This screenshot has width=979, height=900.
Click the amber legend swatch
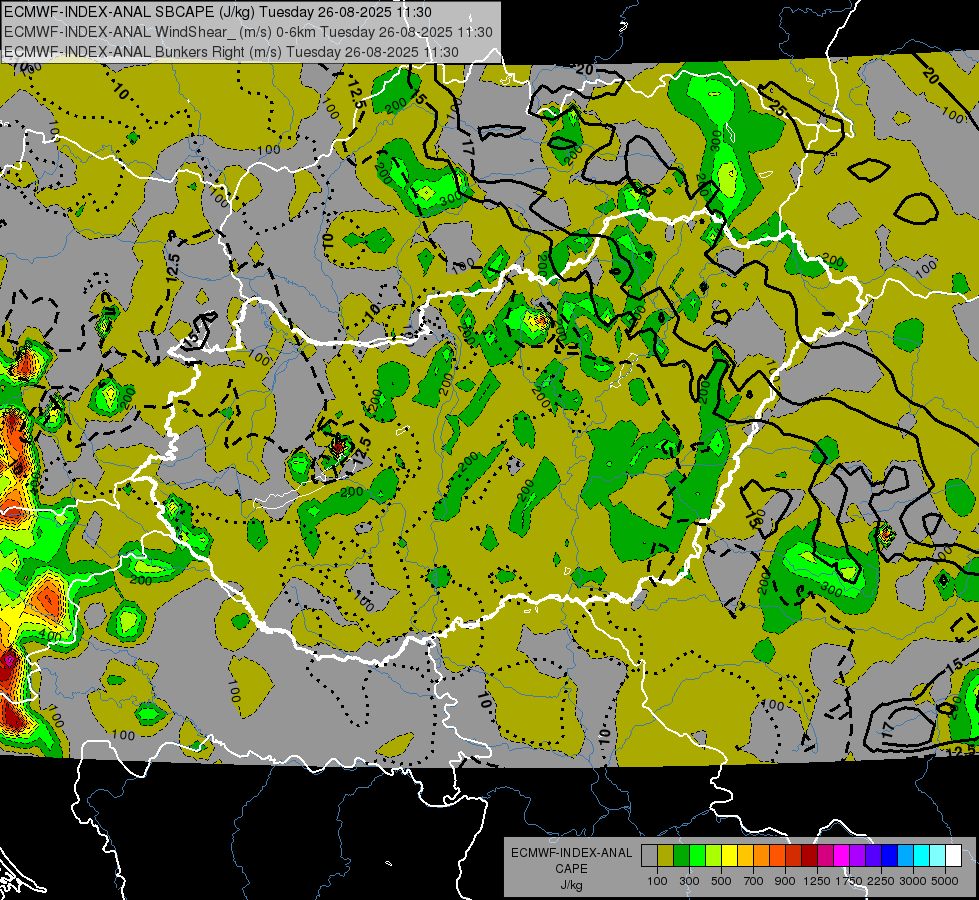click(x=745, y=856)
